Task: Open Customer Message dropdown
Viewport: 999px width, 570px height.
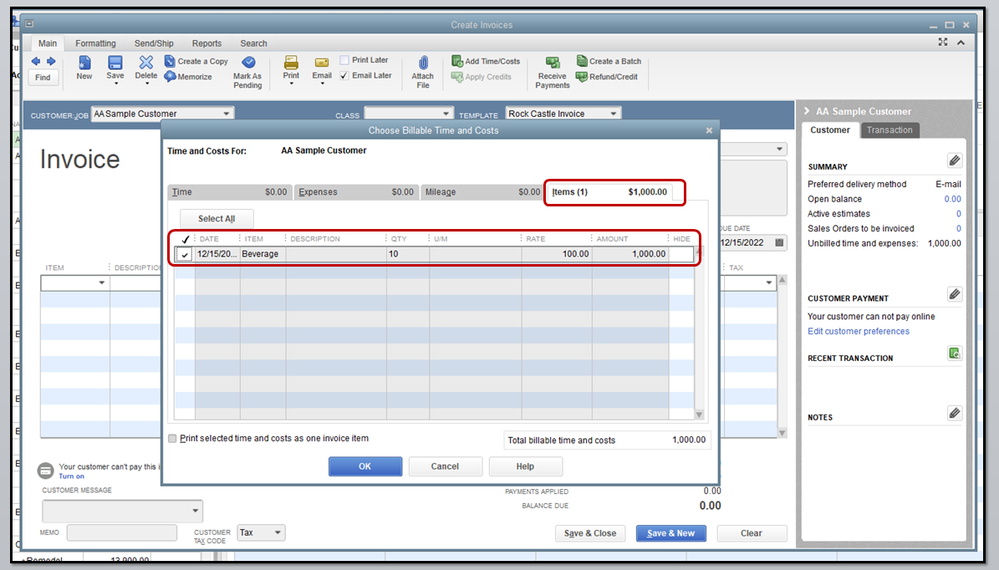Action: click(x=195, y=511)
